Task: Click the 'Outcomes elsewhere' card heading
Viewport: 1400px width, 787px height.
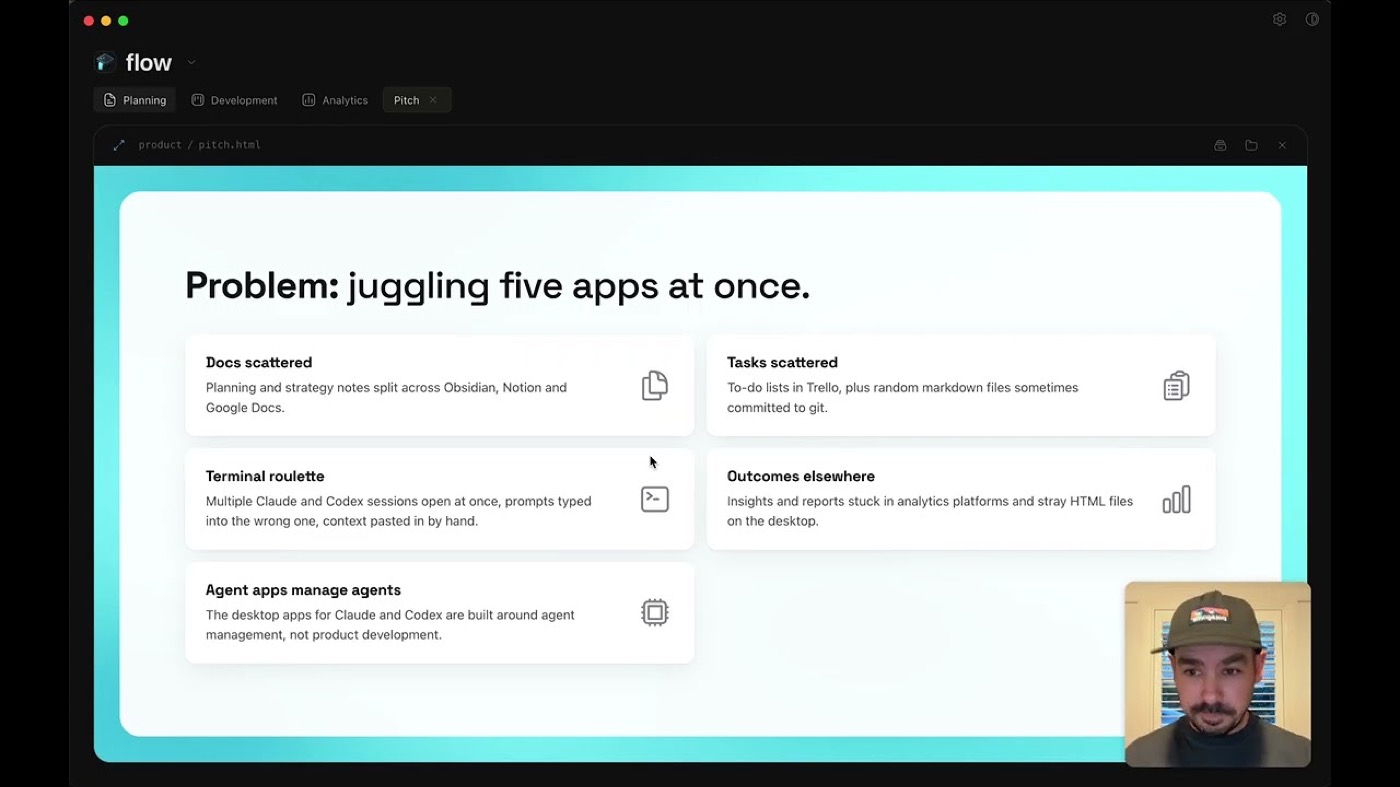Action: pos(801,476)
